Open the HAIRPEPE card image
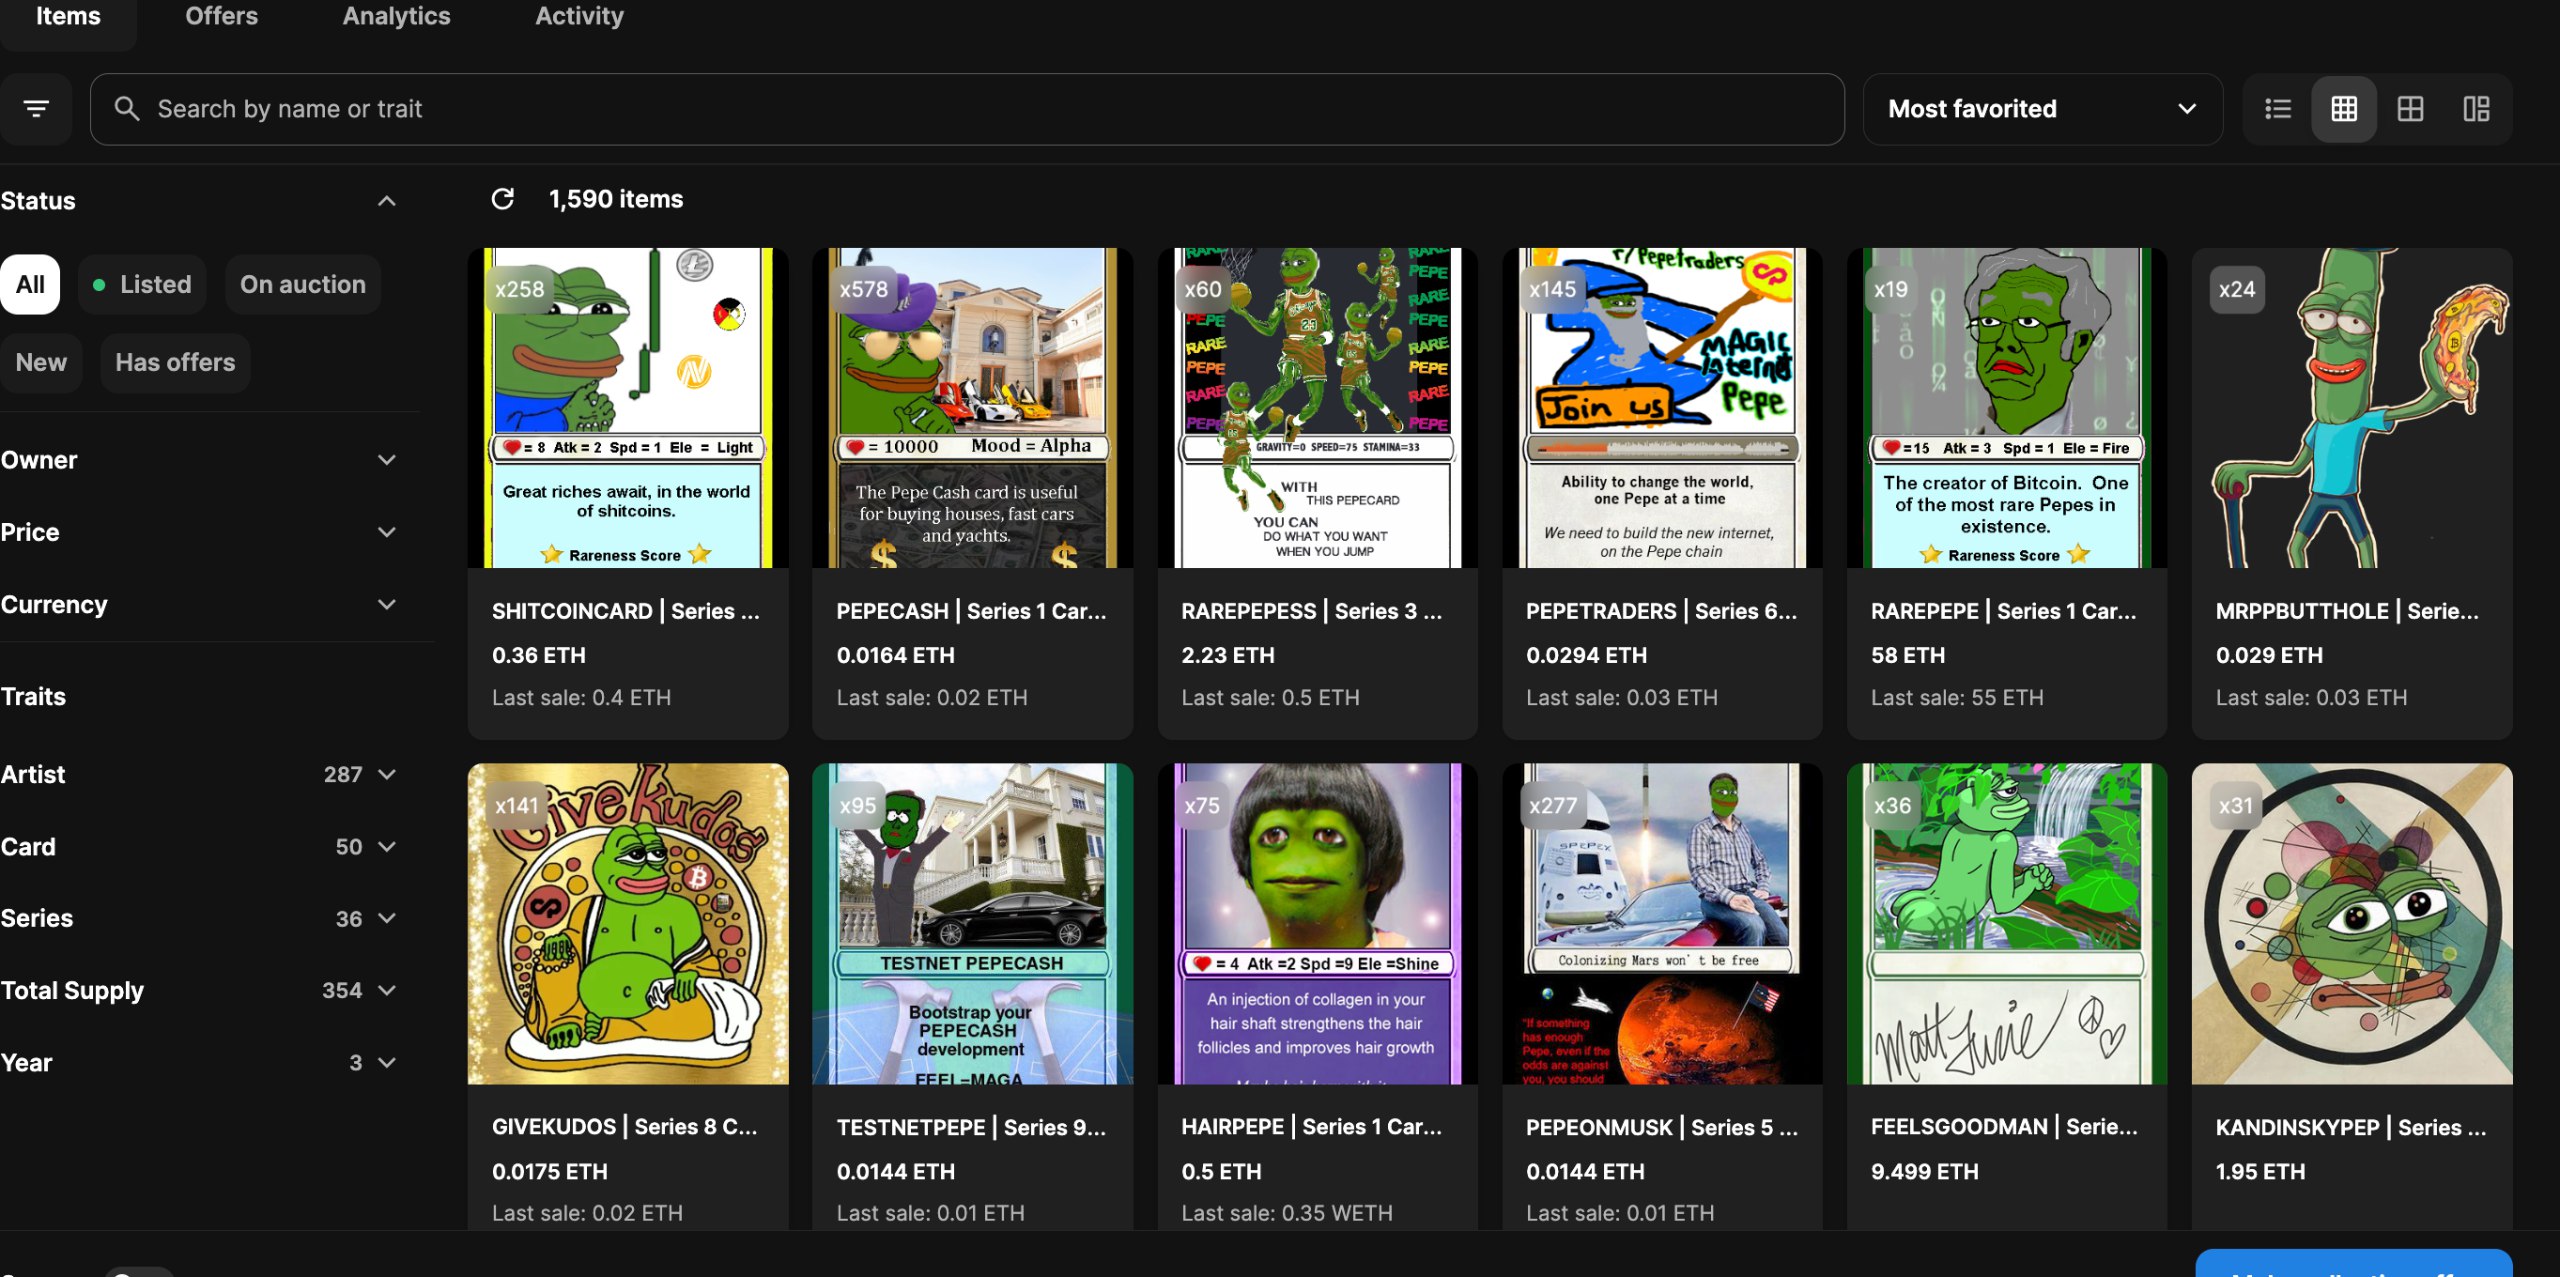The height and width of the screenshot is (1277, 2560). click(x=1317, y=924)
